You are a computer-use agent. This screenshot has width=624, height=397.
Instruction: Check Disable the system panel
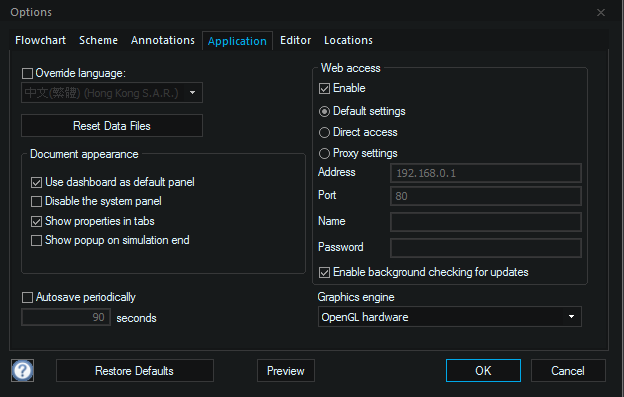coord(36,202)
